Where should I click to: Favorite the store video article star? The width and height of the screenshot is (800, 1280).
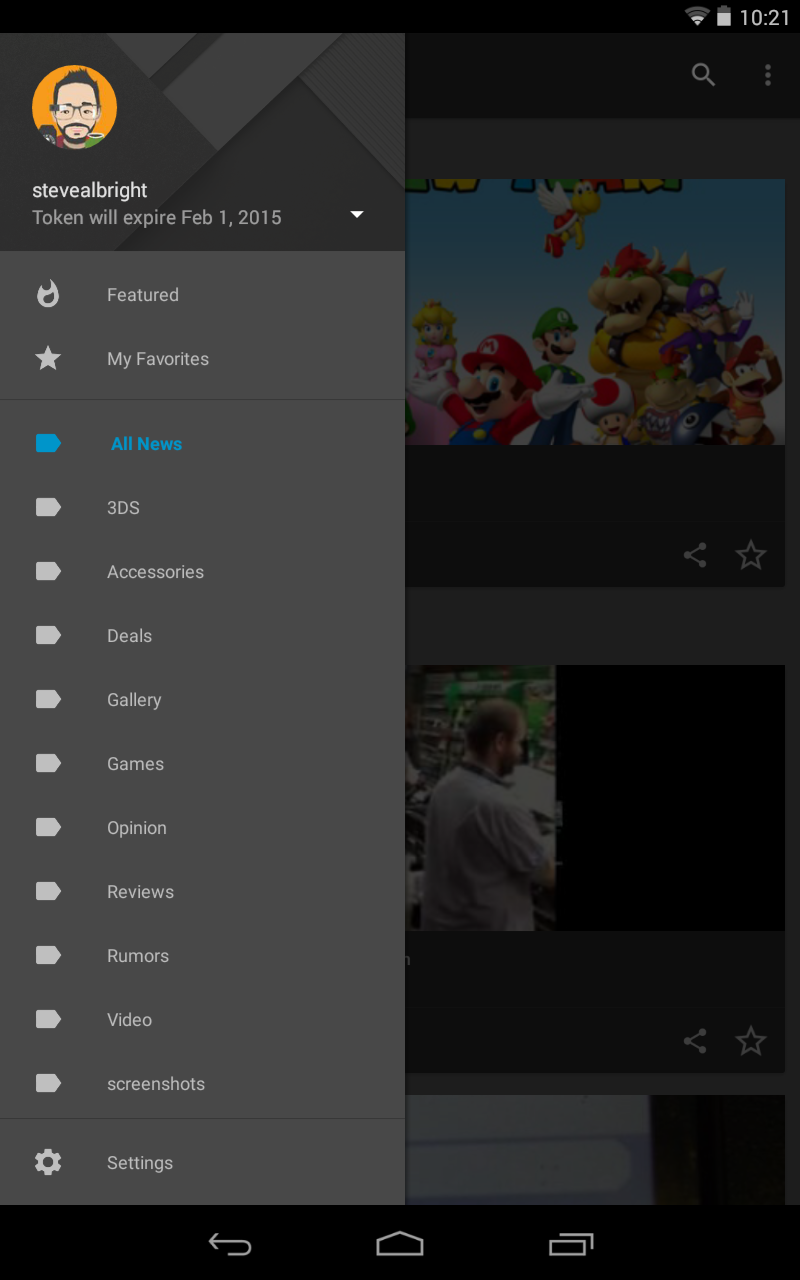click(751, 1041)
